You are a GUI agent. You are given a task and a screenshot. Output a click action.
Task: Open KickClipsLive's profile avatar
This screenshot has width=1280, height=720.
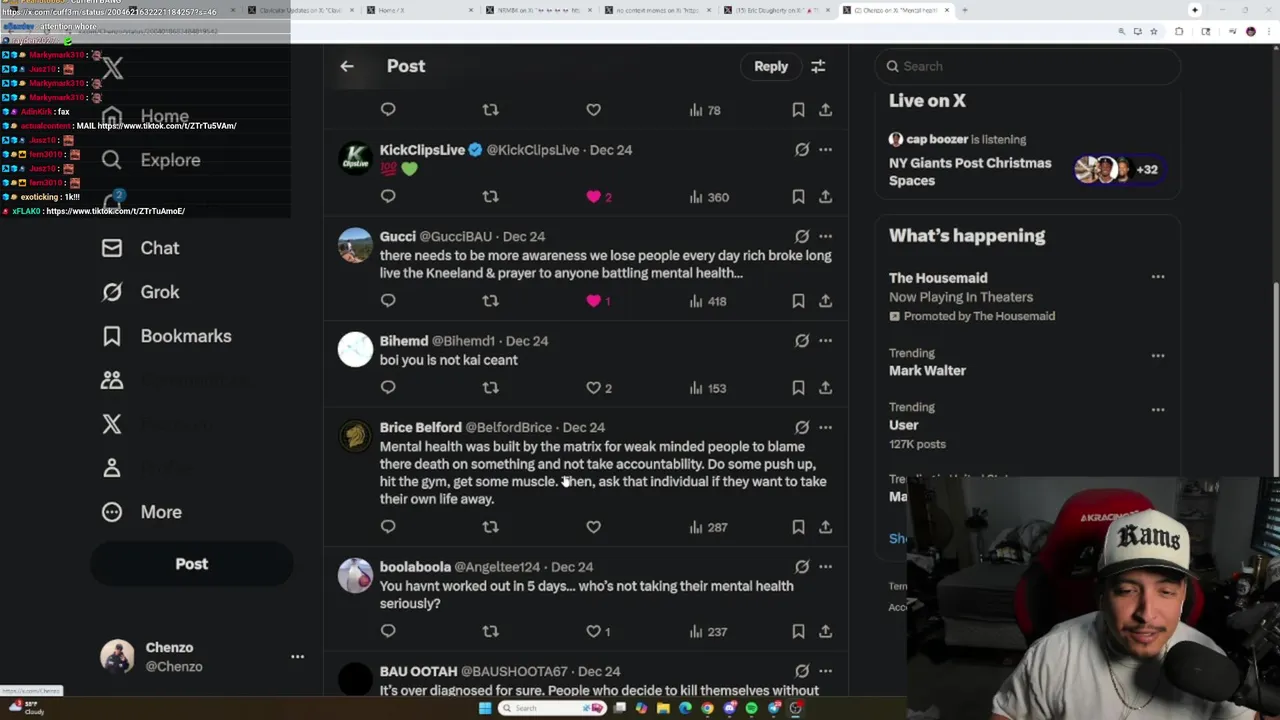(355, 158)
